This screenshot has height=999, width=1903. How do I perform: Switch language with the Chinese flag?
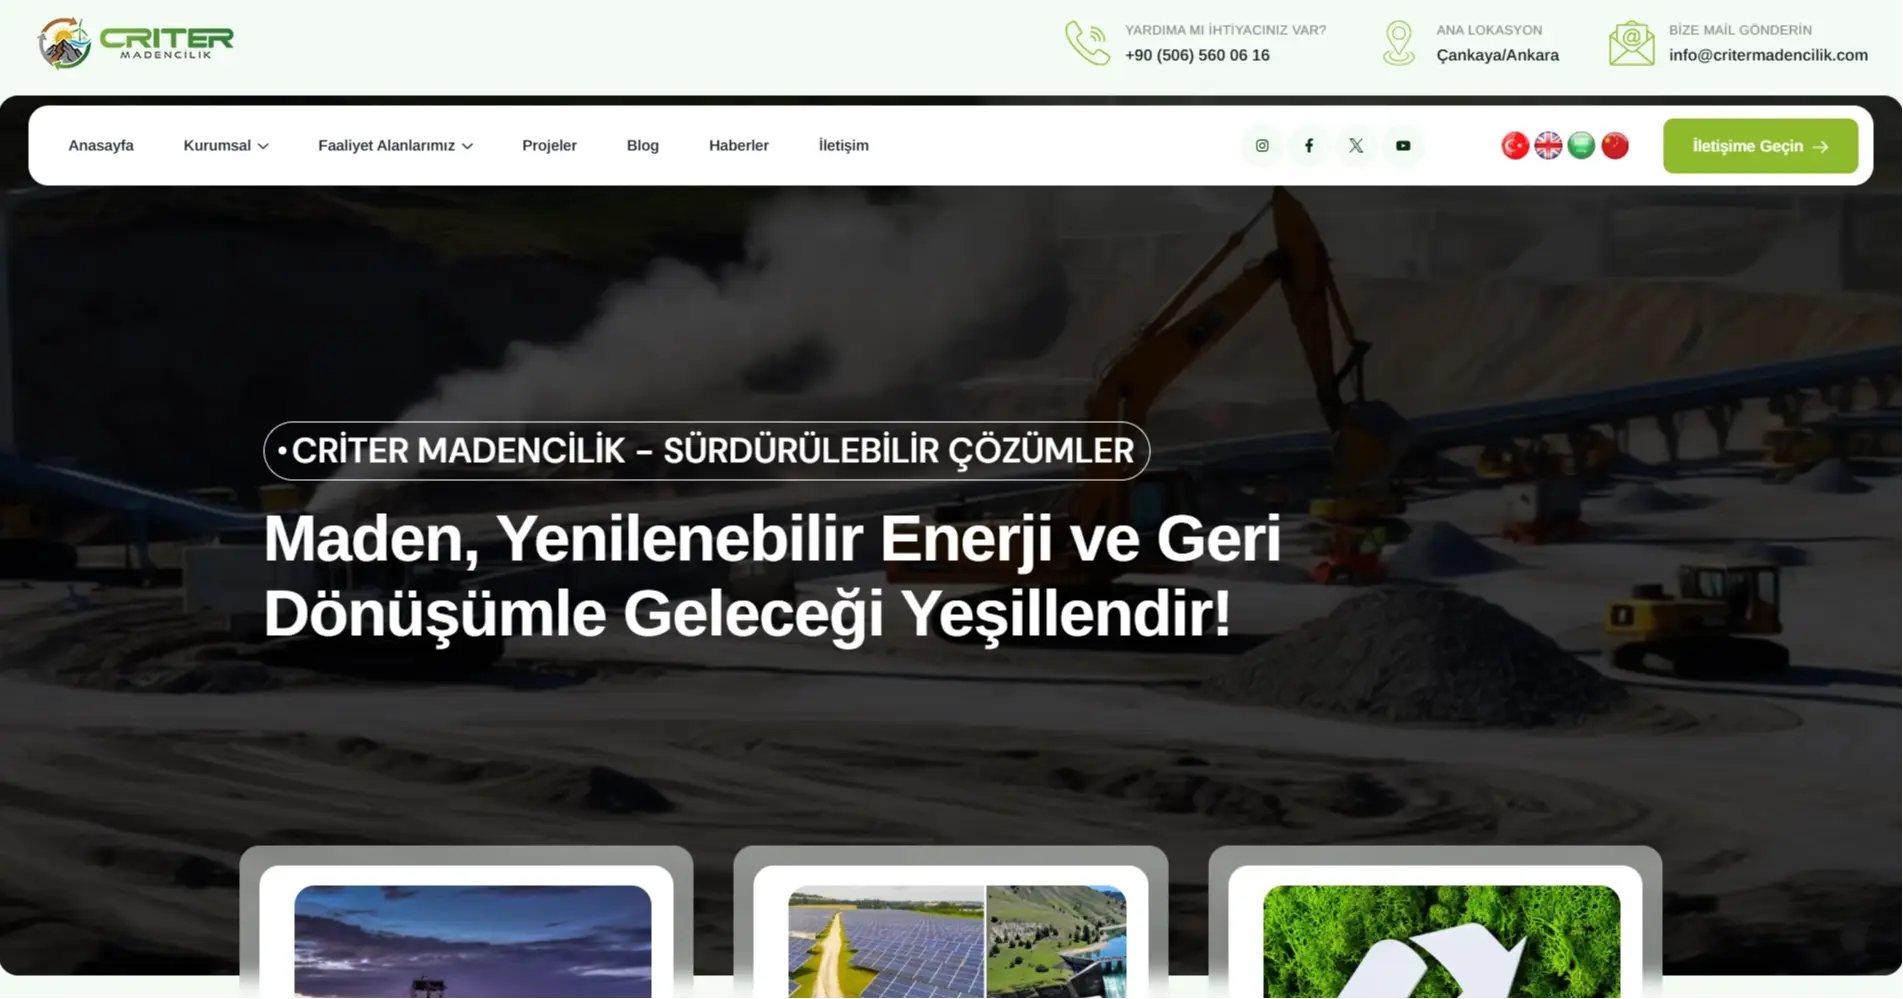[1615, 146]
